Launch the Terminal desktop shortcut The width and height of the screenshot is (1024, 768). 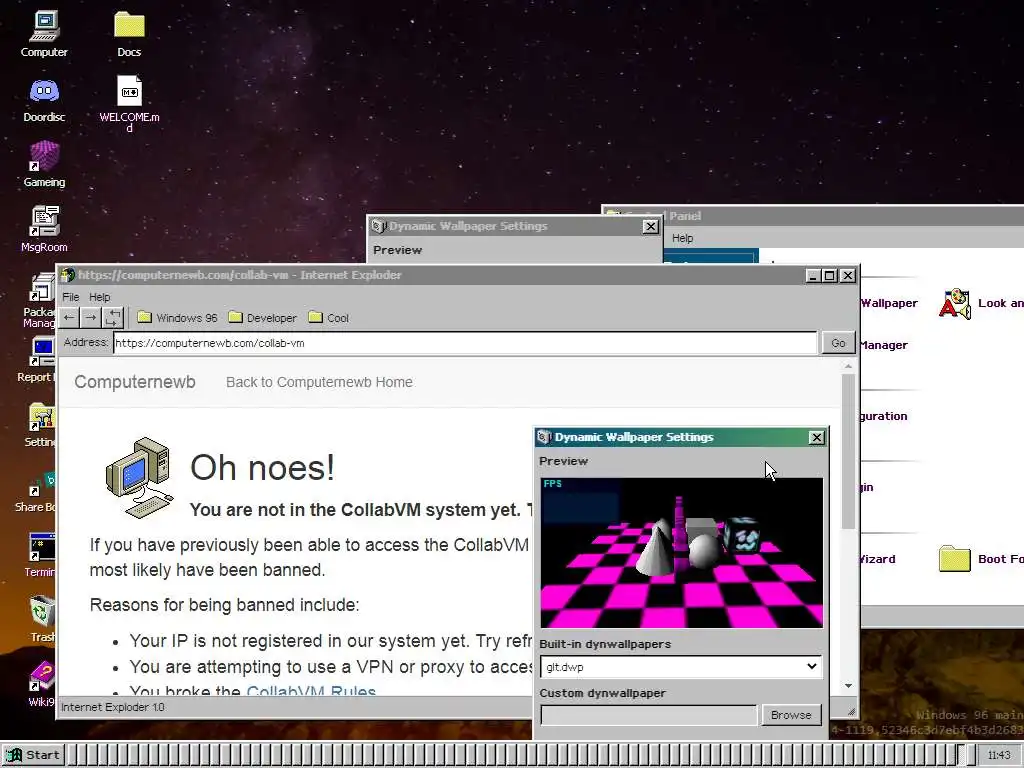pyautogui.click(x=40, y=555)
